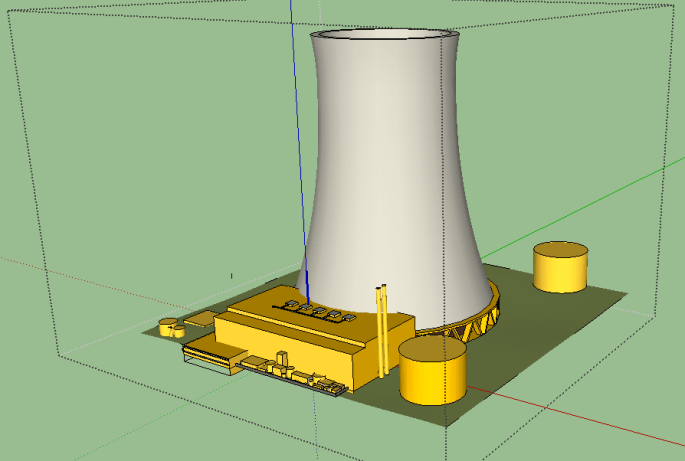Image resolution: width=685 pixels, height=461 pixels.
Task: Select the flat square pad beside small tanks
Action: (x=201, y=319)
